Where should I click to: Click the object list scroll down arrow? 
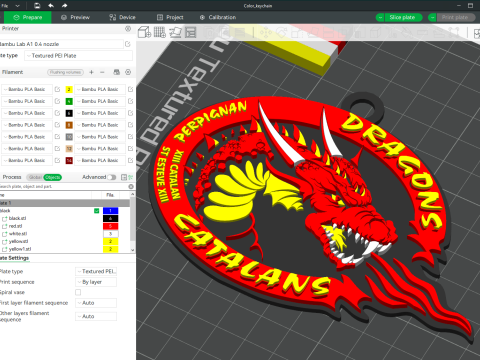click(133, 250)
